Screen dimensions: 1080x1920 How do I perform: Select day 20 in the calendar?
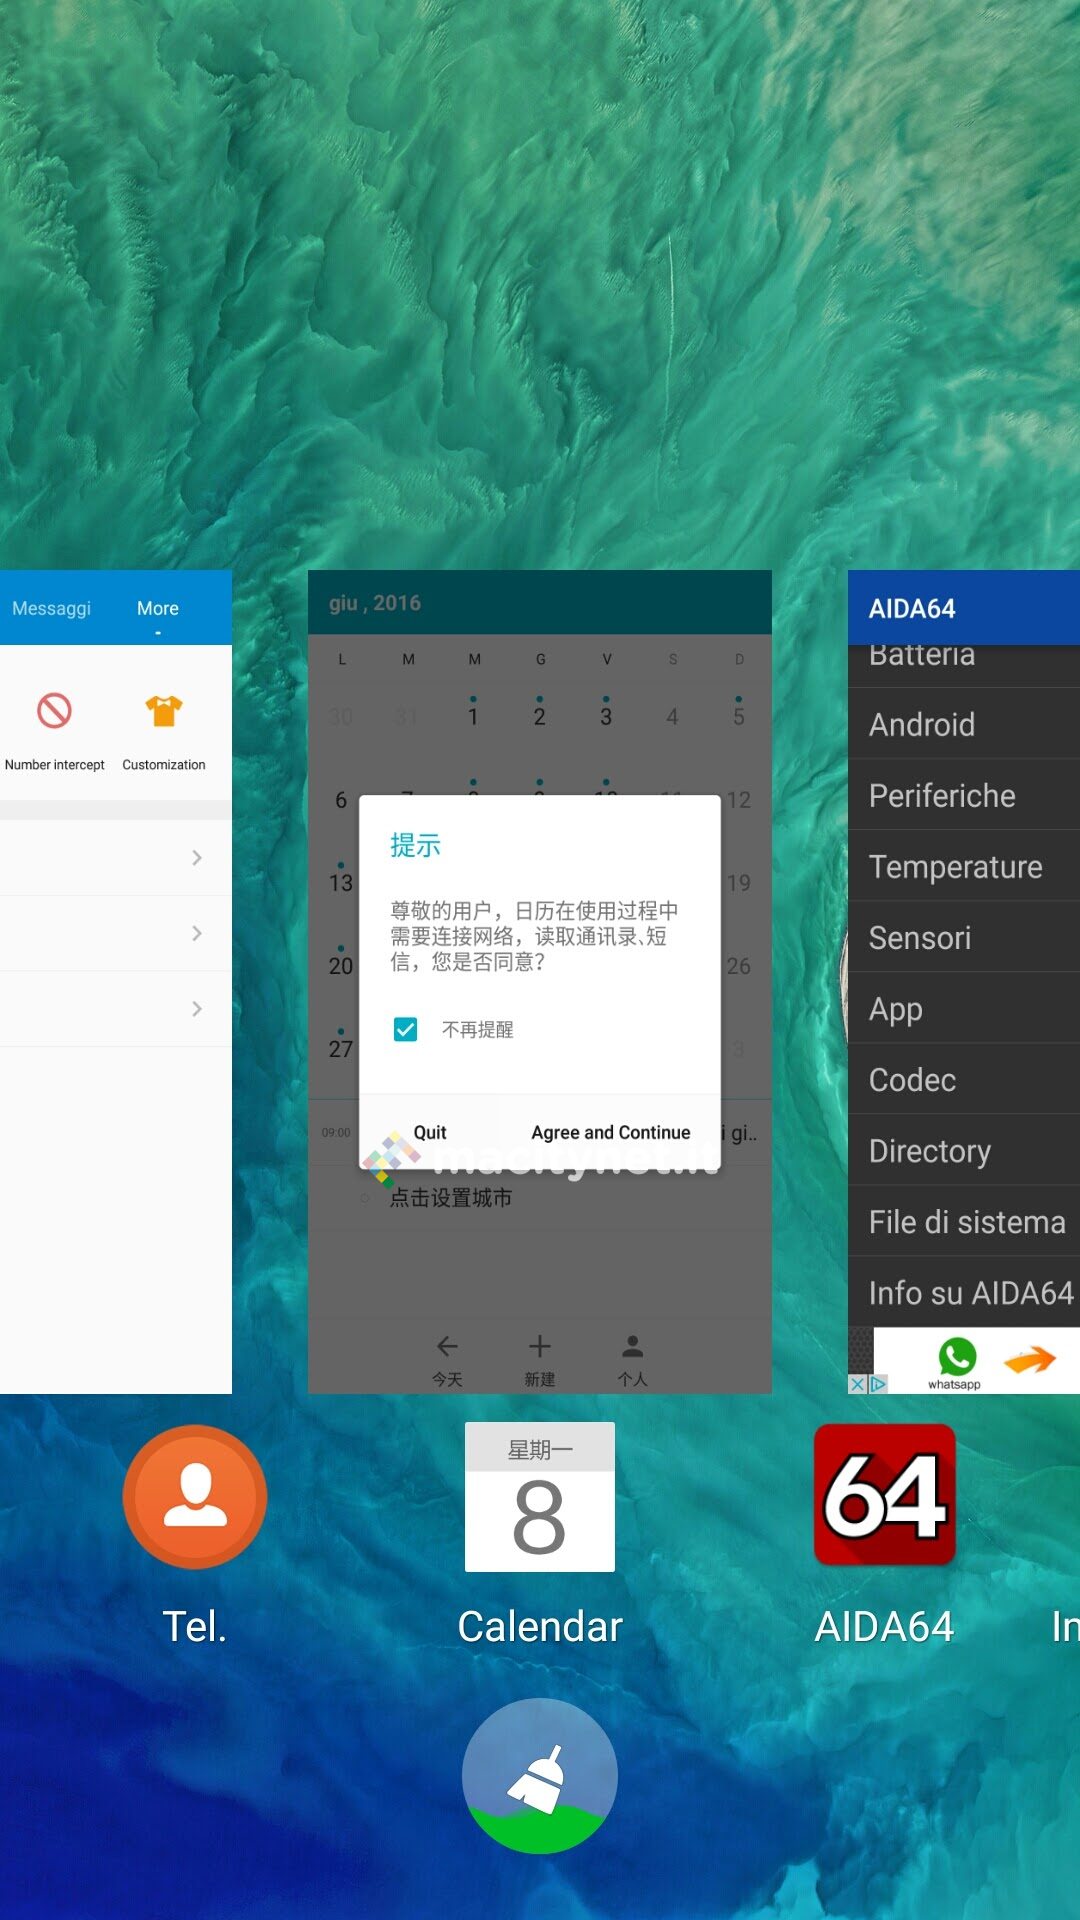tap(341, 966)
